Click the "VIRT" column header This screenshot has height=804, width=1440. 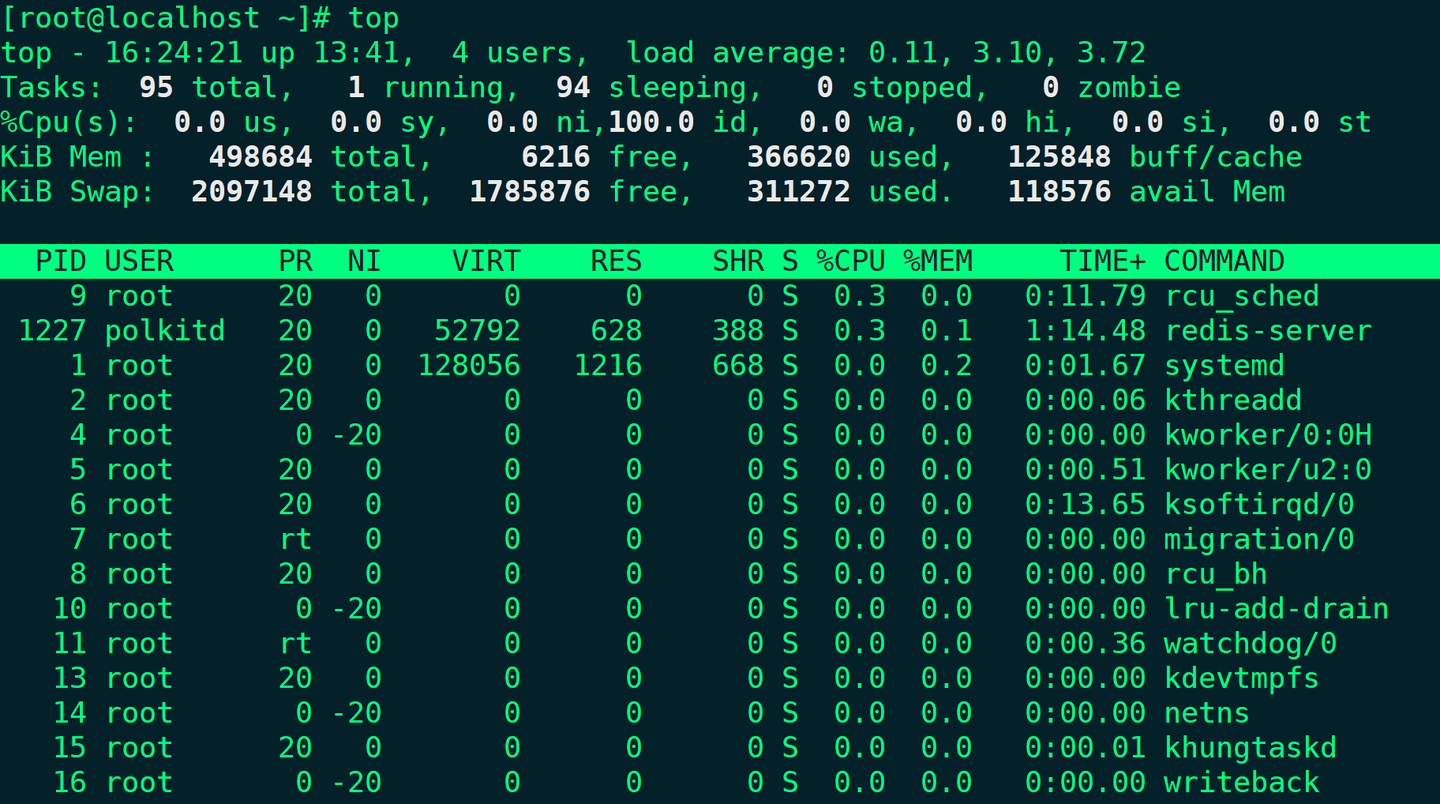click(487, 261)
